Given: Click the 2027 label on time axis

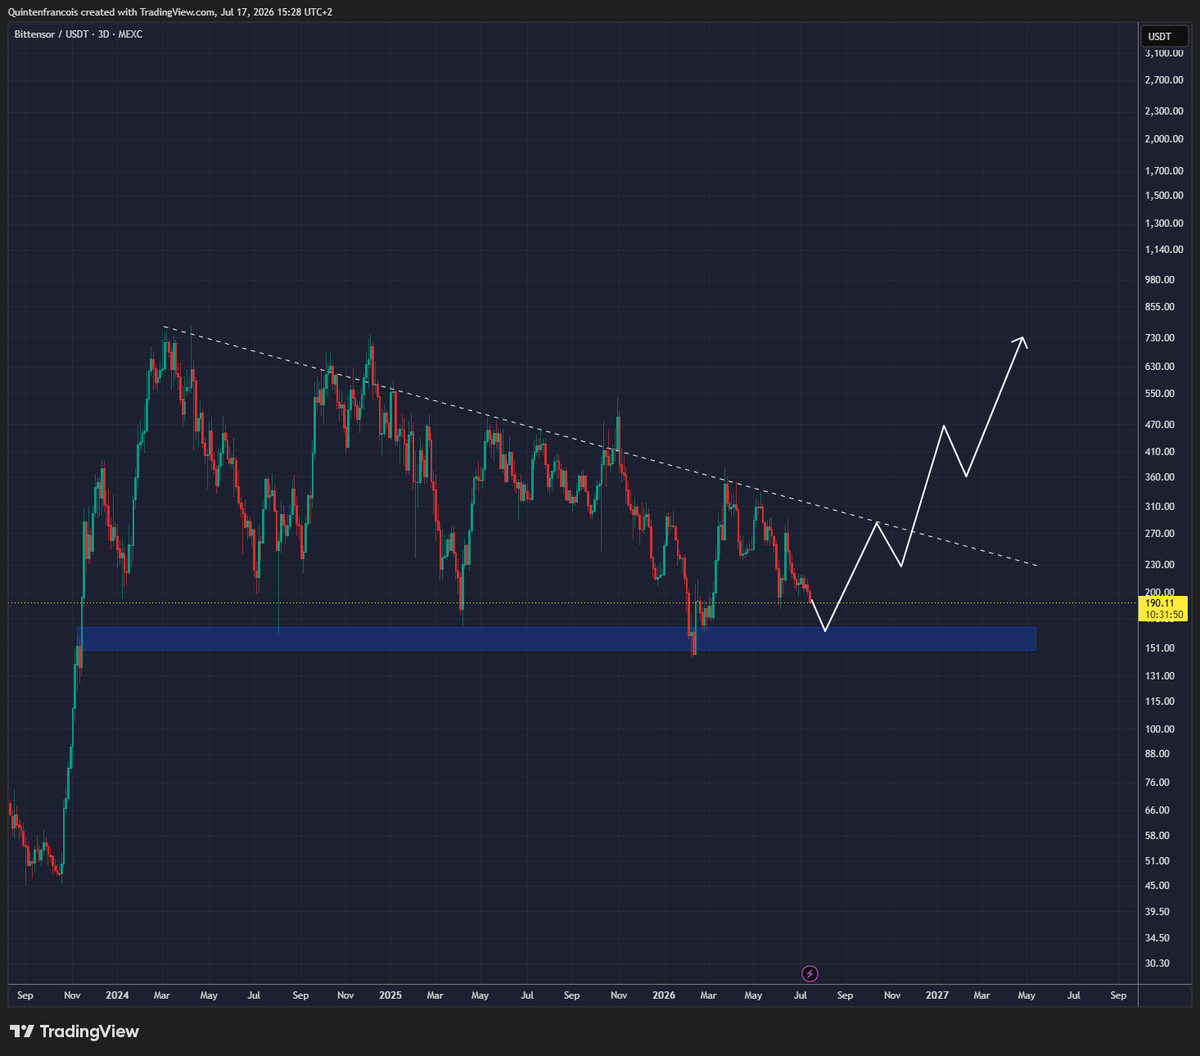Looking at the screenshot, I should 937,996.
